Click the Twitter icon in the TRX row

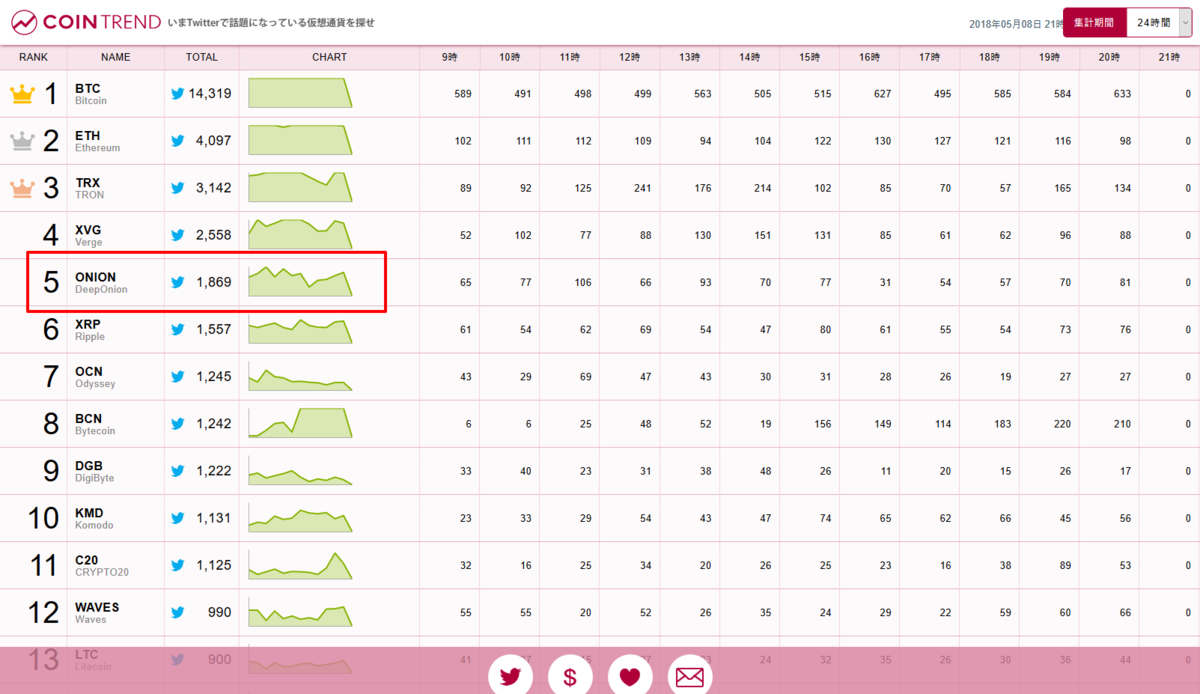coord(178,188)
